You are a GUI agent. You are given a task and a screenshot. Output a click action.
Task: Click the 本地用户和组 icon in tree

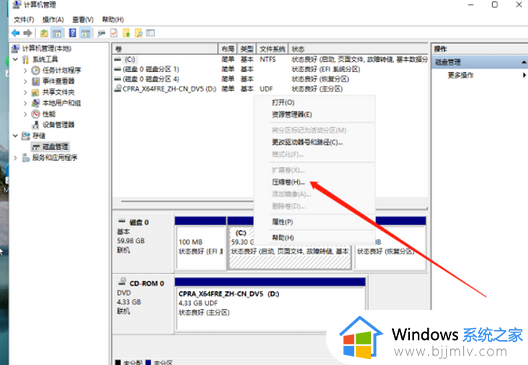[x=35, y=103]
